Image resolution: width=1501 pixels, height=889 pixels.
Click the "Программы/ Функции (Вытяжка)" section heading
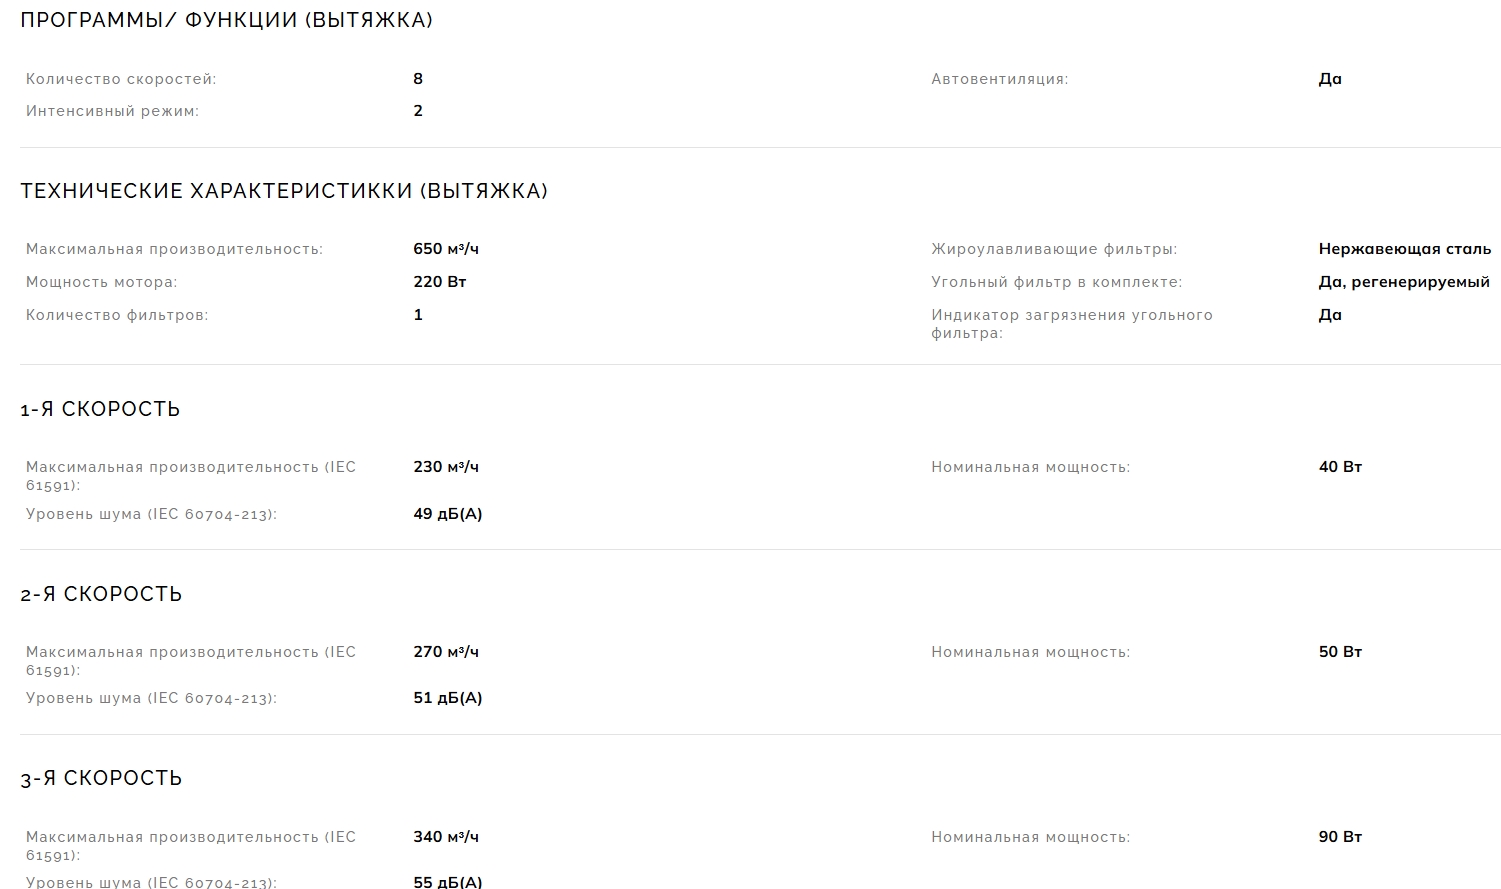click(x=226, y=20)
